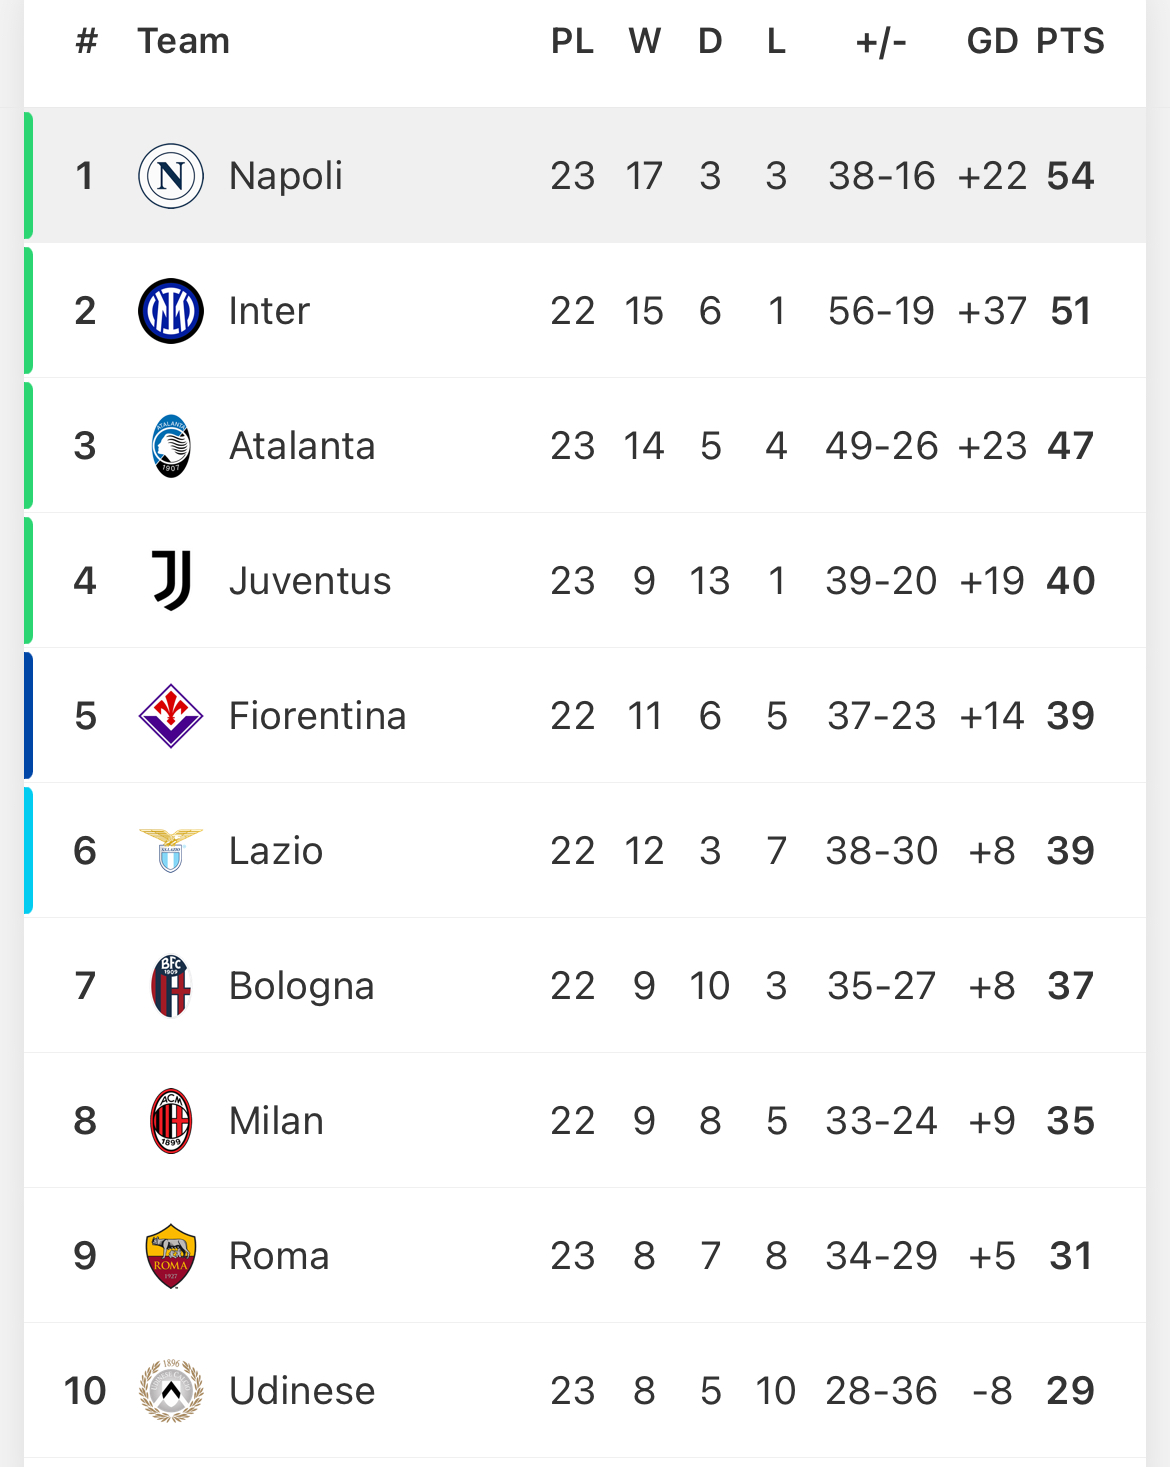Click the Bologna club badge
Viewport: 1170px width, 1467px height.
[171, 986]
